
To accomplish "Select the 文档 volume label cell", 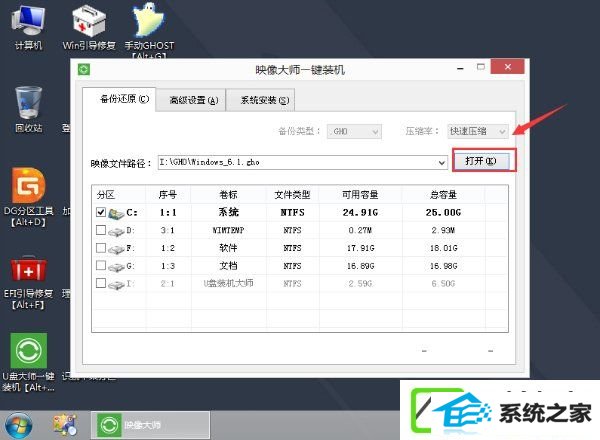I will [228, 266].
